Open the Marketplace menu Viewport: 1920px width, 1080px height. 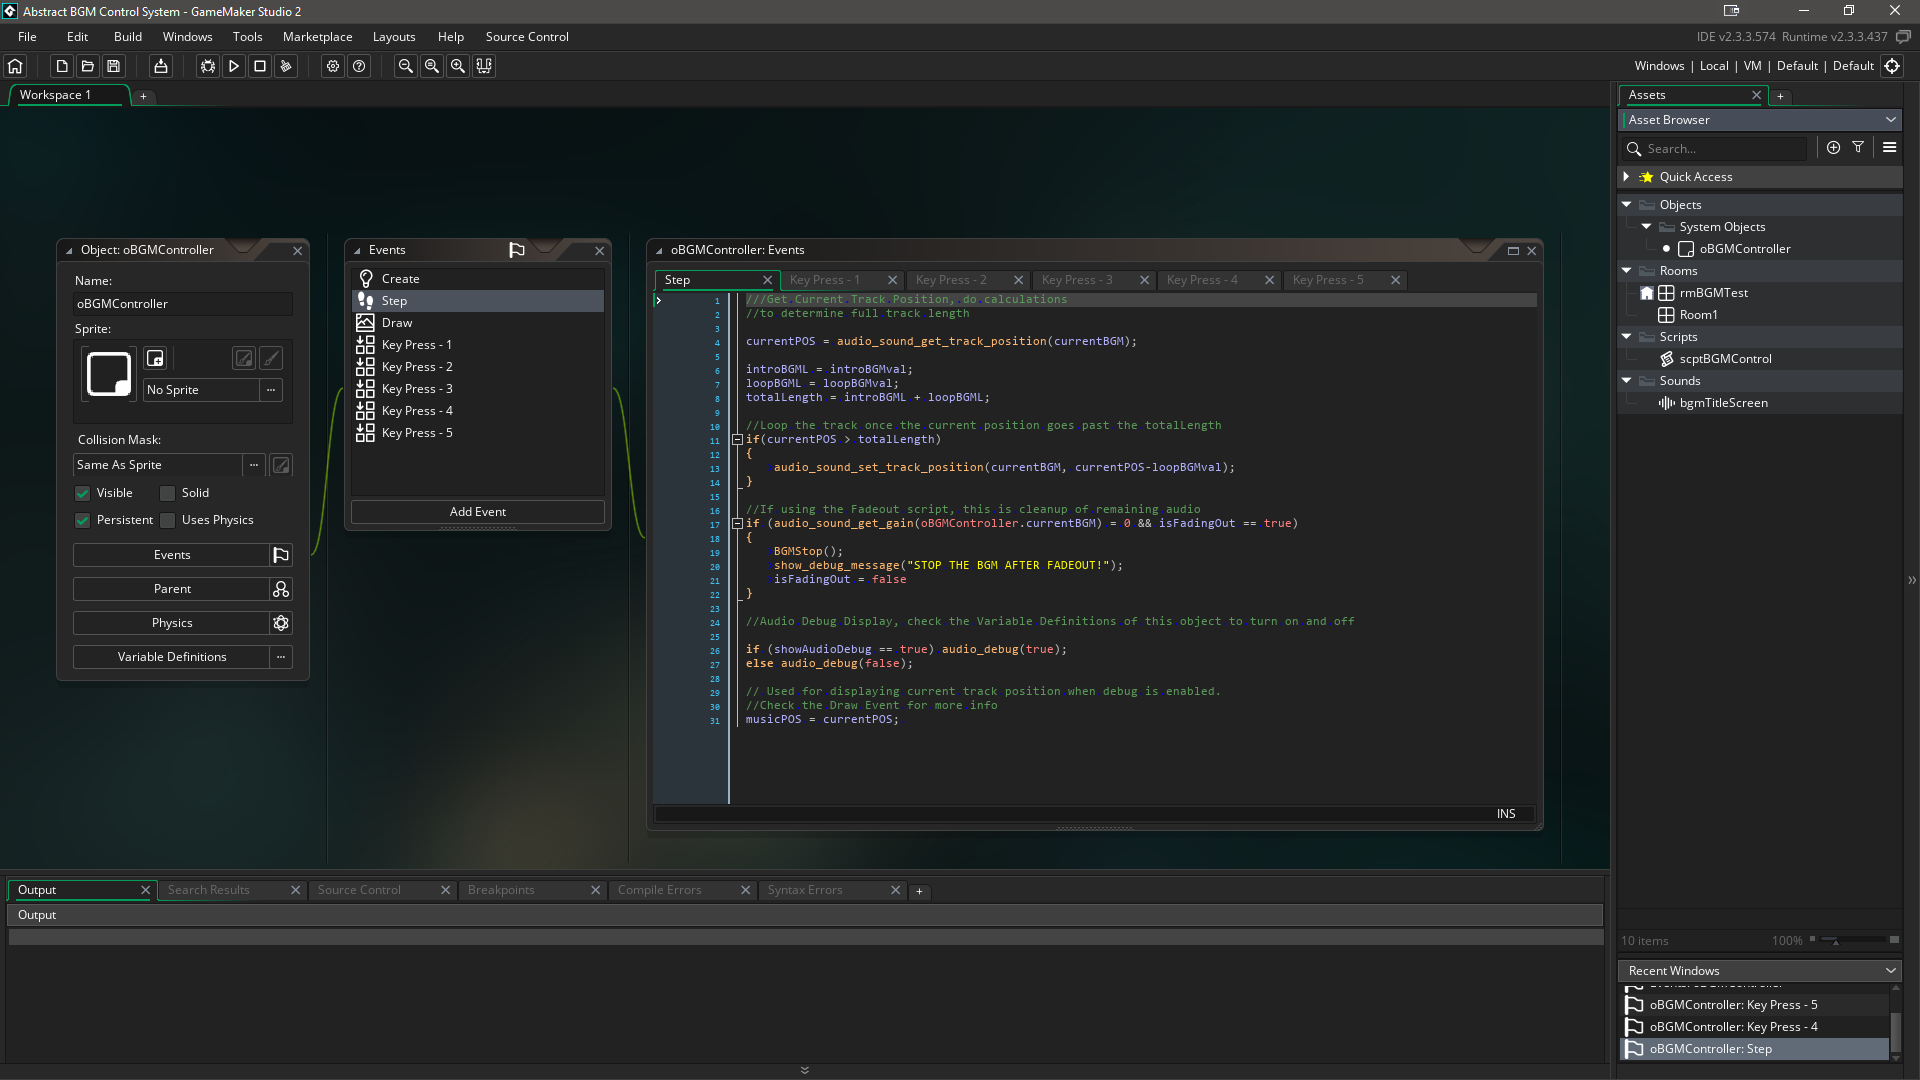(317, 36)
